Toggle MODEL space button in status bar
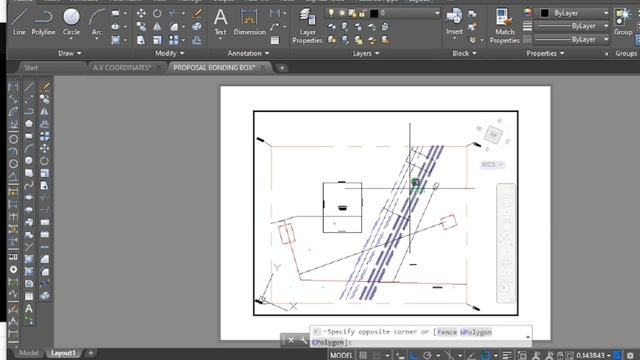Image resolution: width=640 pixels, height=360 pixels. click(x=341, y=356)
